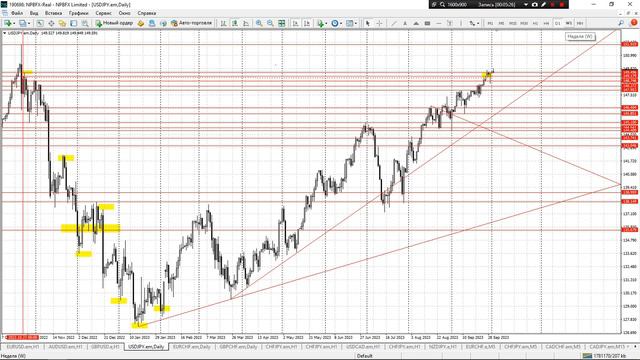Open a new chart window
Viewport: 640px width, 360px height.
(x=7, y=23)
